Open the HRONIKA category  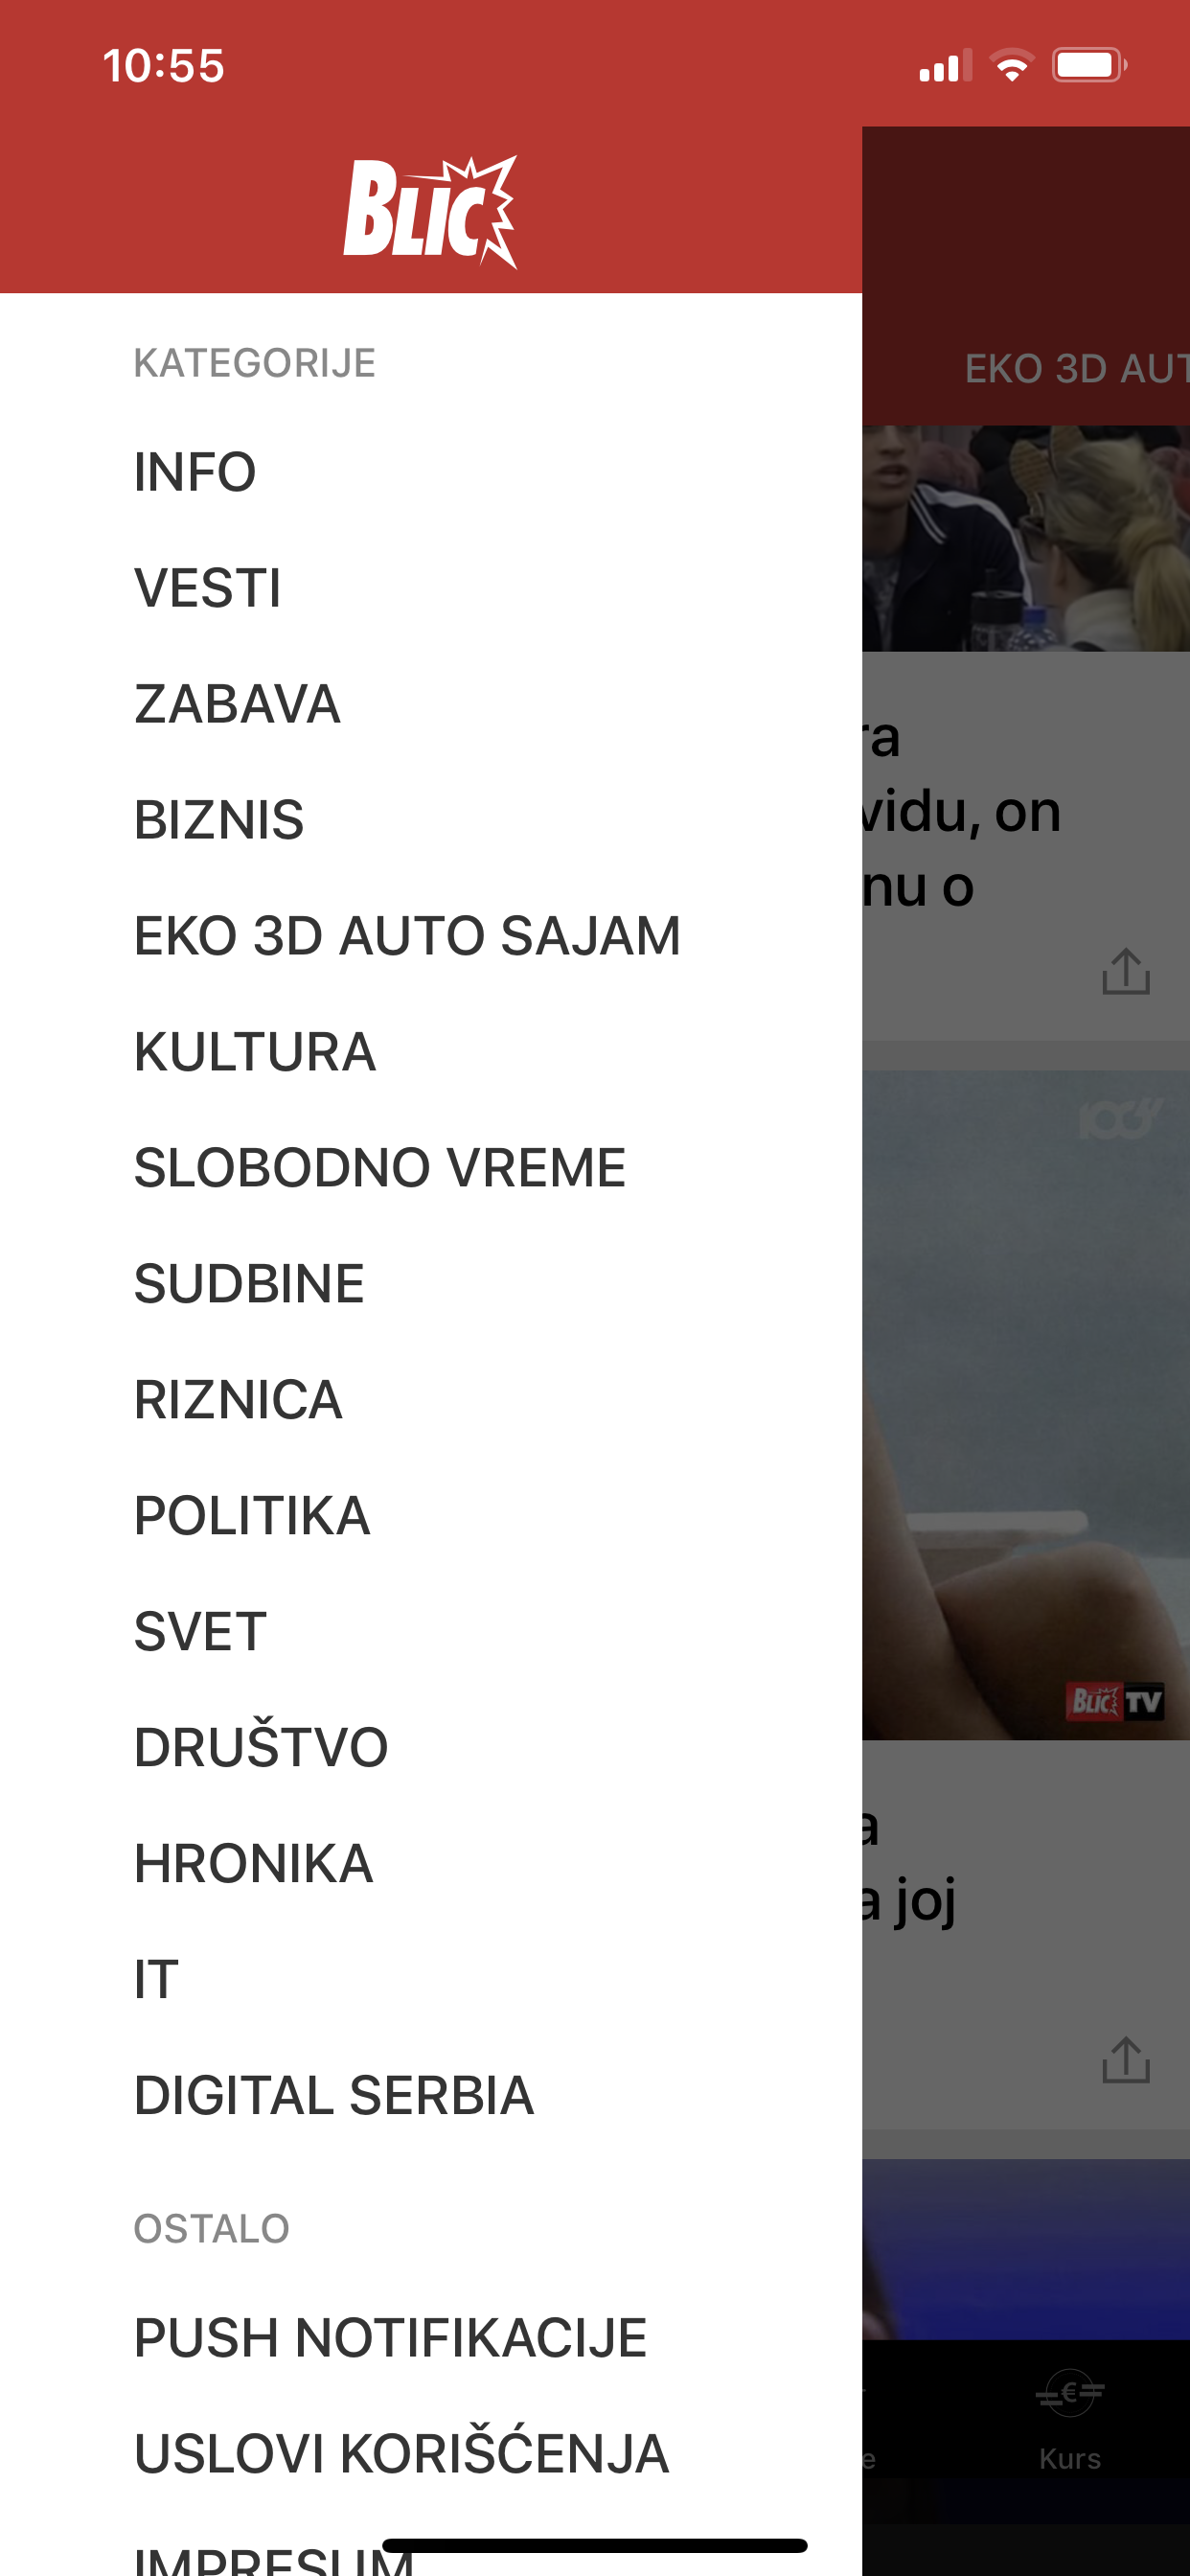click(x=254, y=1864)
